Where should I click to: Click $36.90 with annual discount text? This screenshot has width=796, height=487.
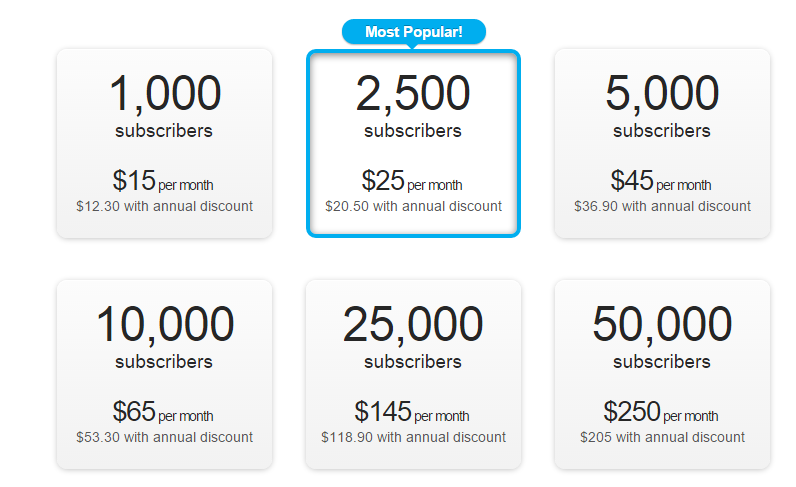662,206
